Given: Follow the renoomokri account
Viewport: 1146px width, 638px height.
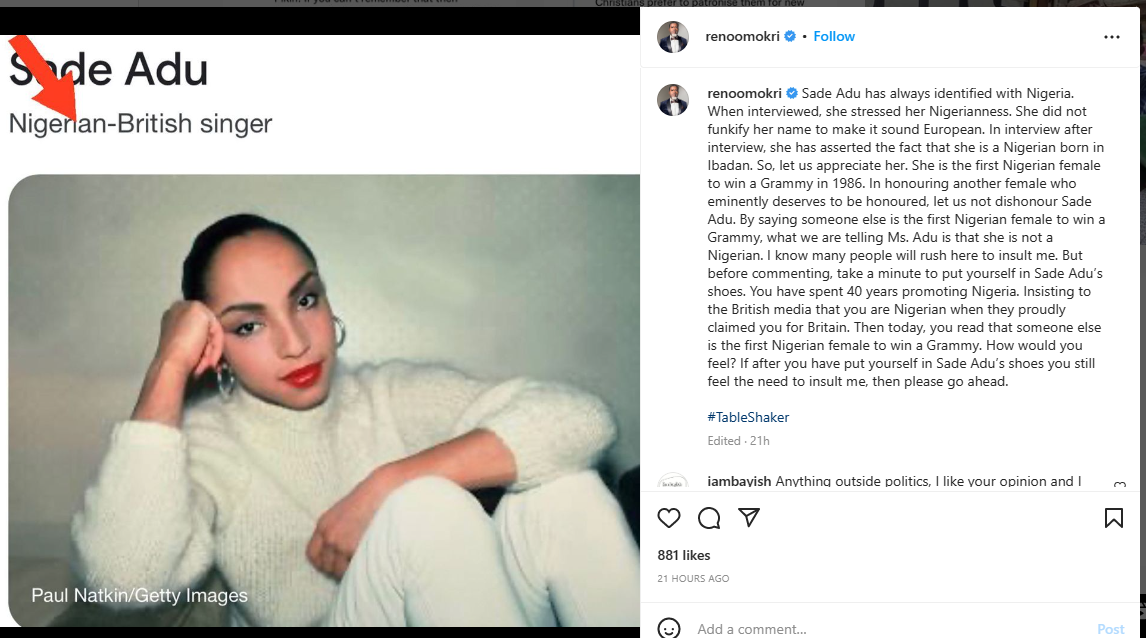Looking at the screenshot, I should coord(834,37).
